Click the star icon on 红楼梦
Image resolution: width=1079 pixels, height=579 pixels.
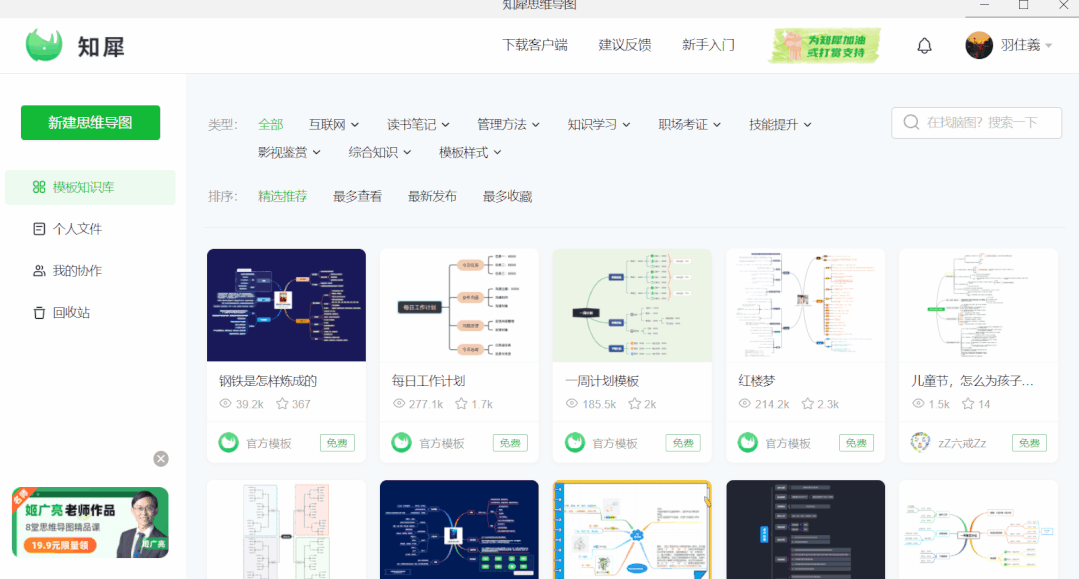(807, 403)
